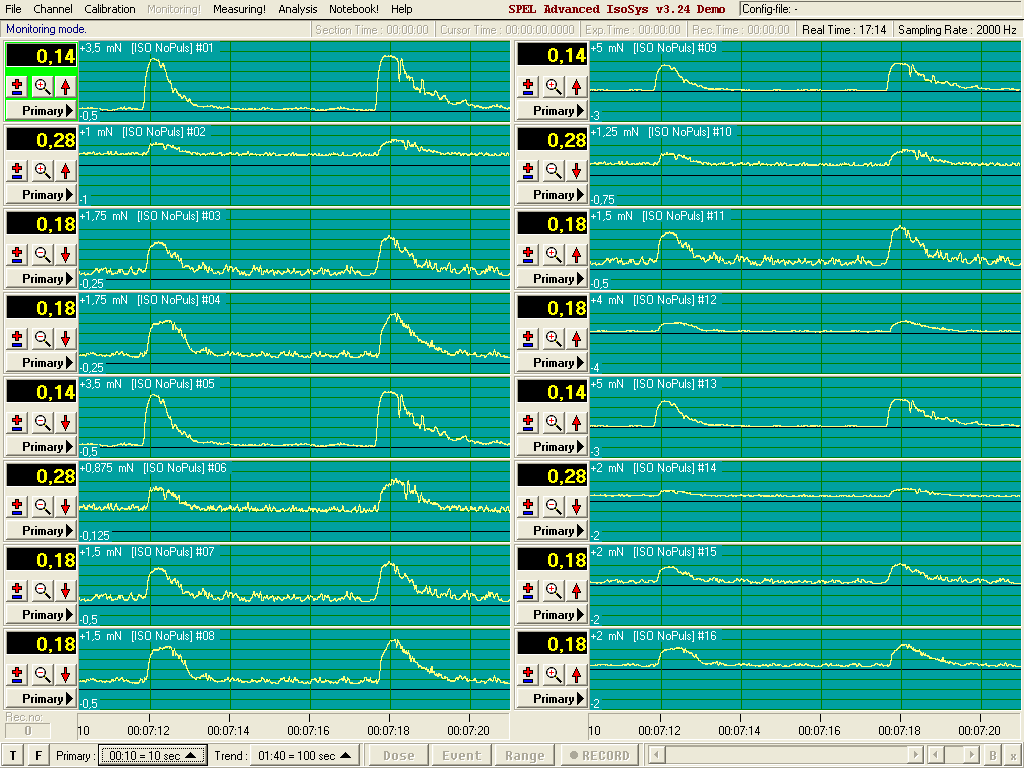Open the Analysis menu
This screenshot has height=768, width=1024.
297,9
